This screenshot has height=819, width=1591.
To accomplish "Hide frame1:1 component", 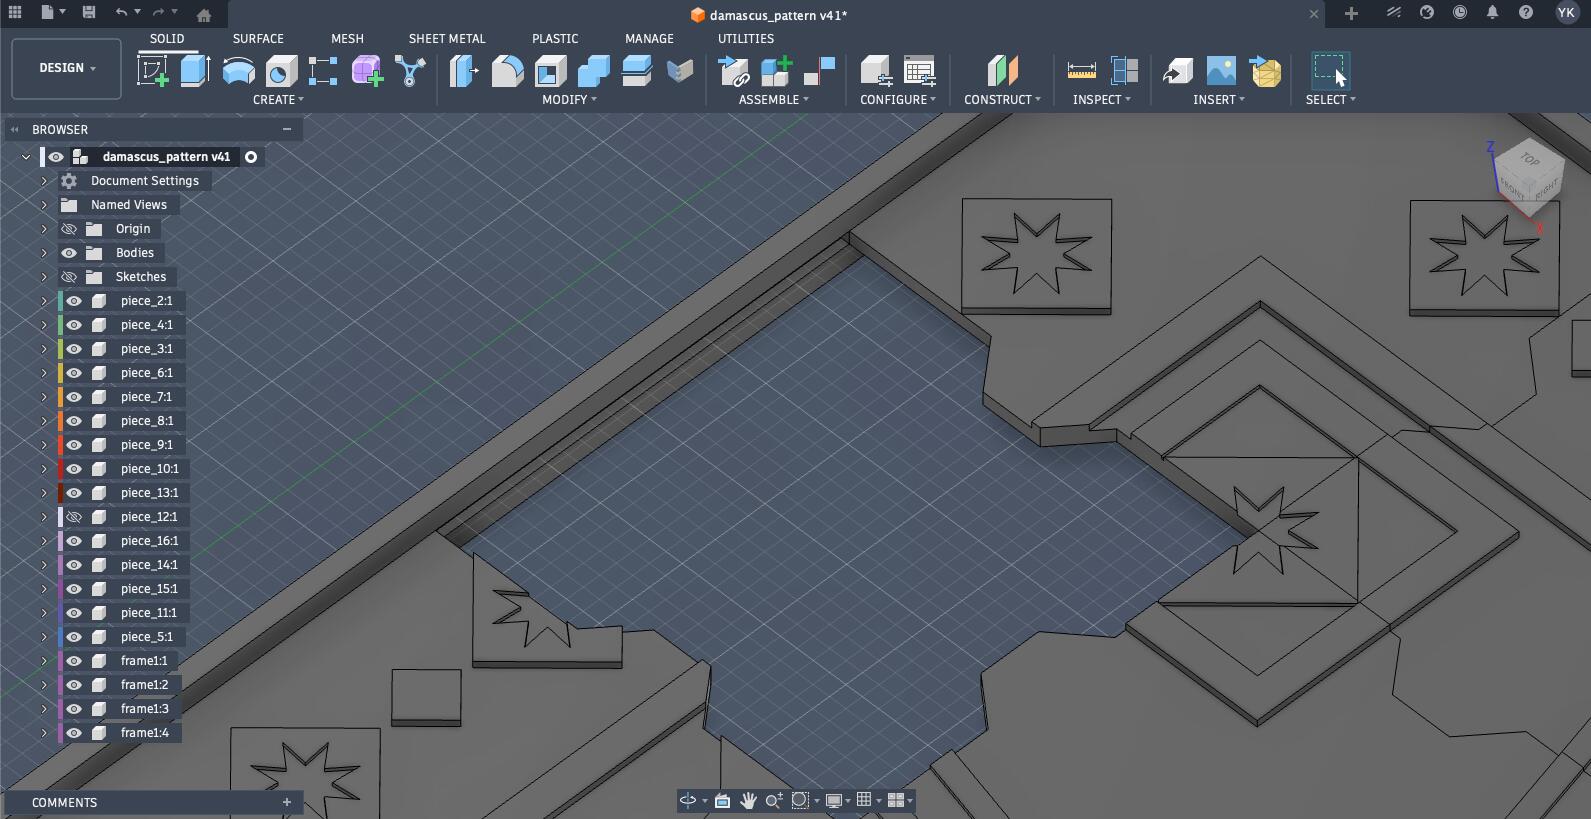I will [x=74, y=661].
